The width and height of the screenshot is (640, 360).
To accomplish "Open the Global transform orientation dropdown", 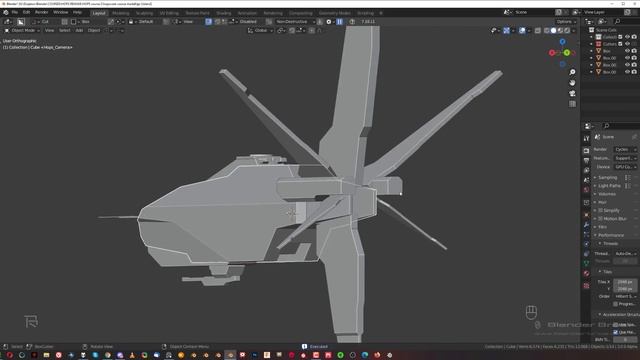I will coord(260,30).
